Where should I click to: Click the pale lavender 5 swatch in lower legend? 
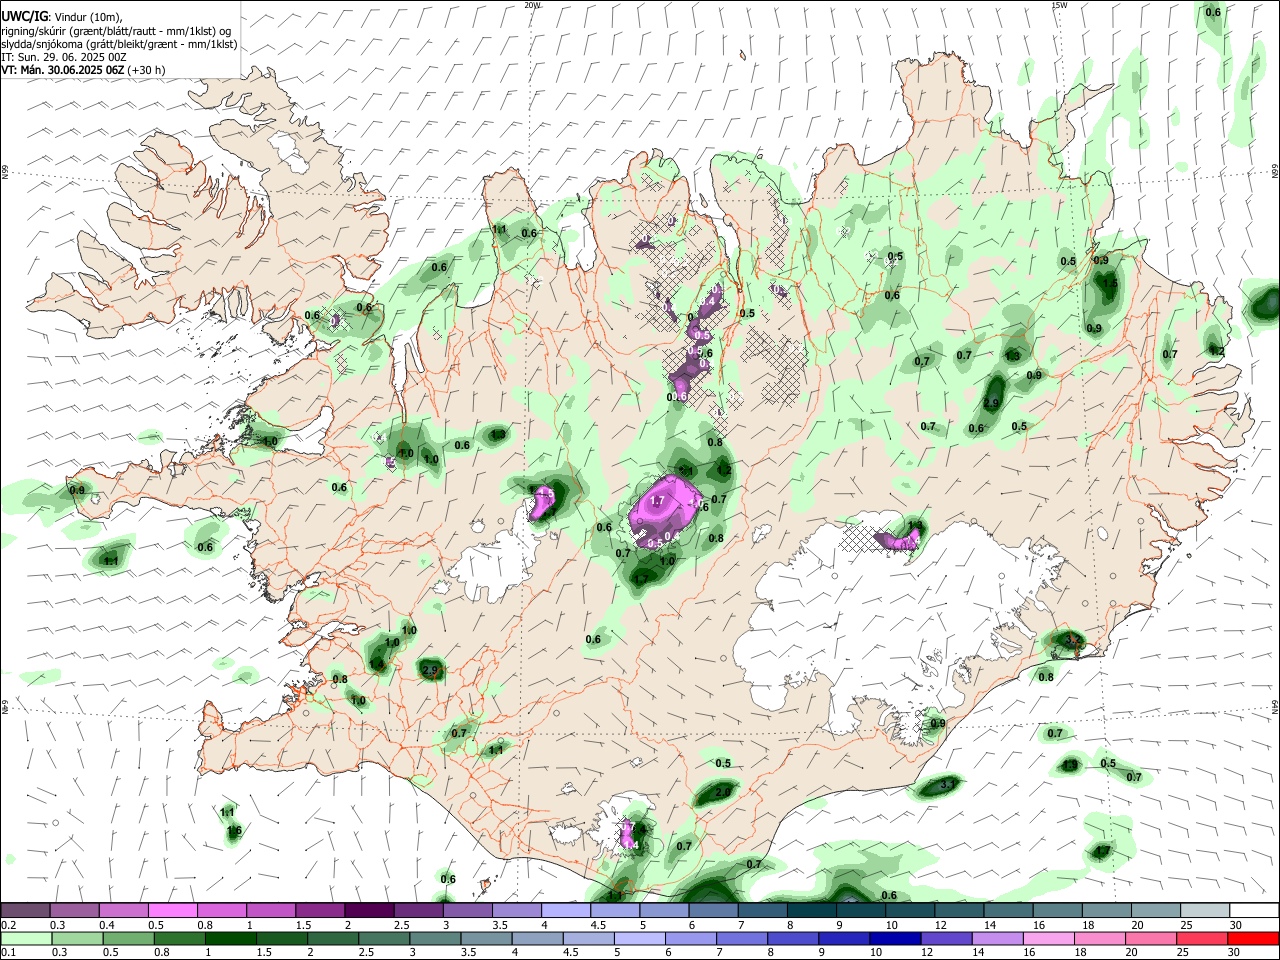pyautogui.click(x=640, y=938)
